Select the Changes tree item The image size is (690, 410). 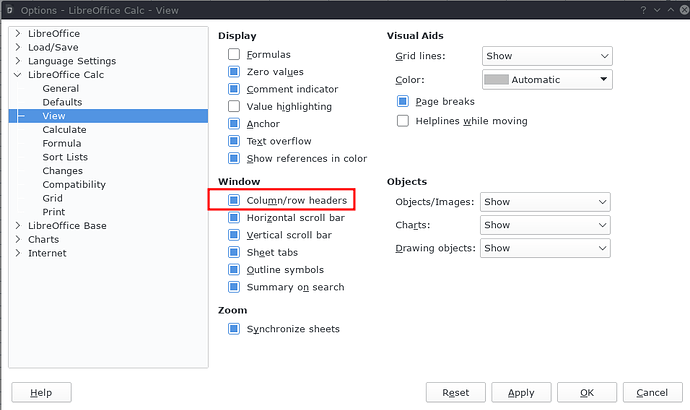[62, 171]
